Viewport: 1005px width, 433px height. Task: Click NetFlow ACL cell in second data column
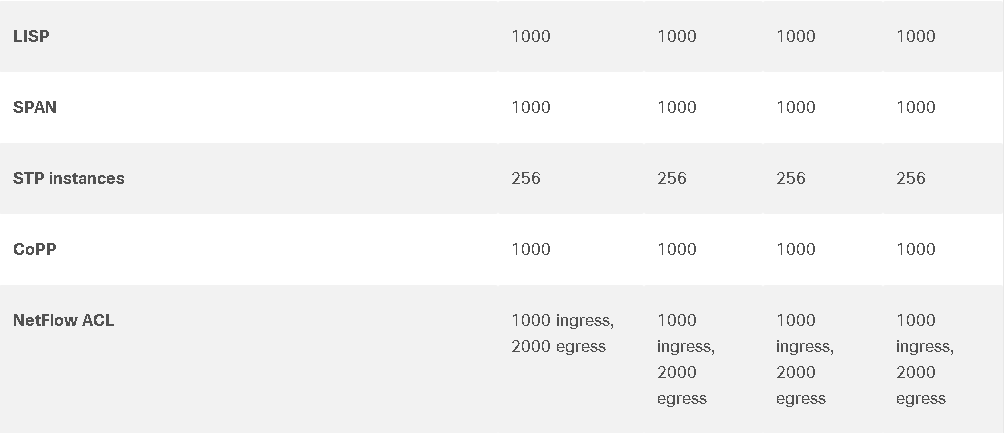[x=686, y=359]
